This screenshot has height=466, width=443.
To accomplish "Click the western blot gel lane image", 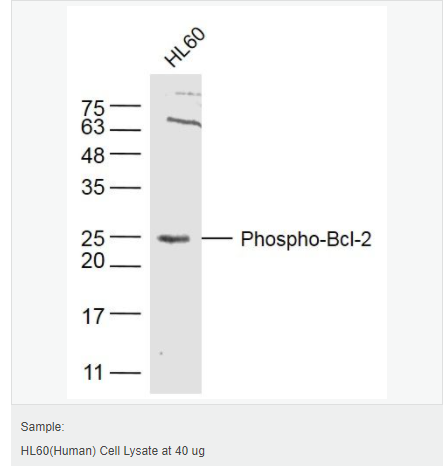I will pos(176,234).
